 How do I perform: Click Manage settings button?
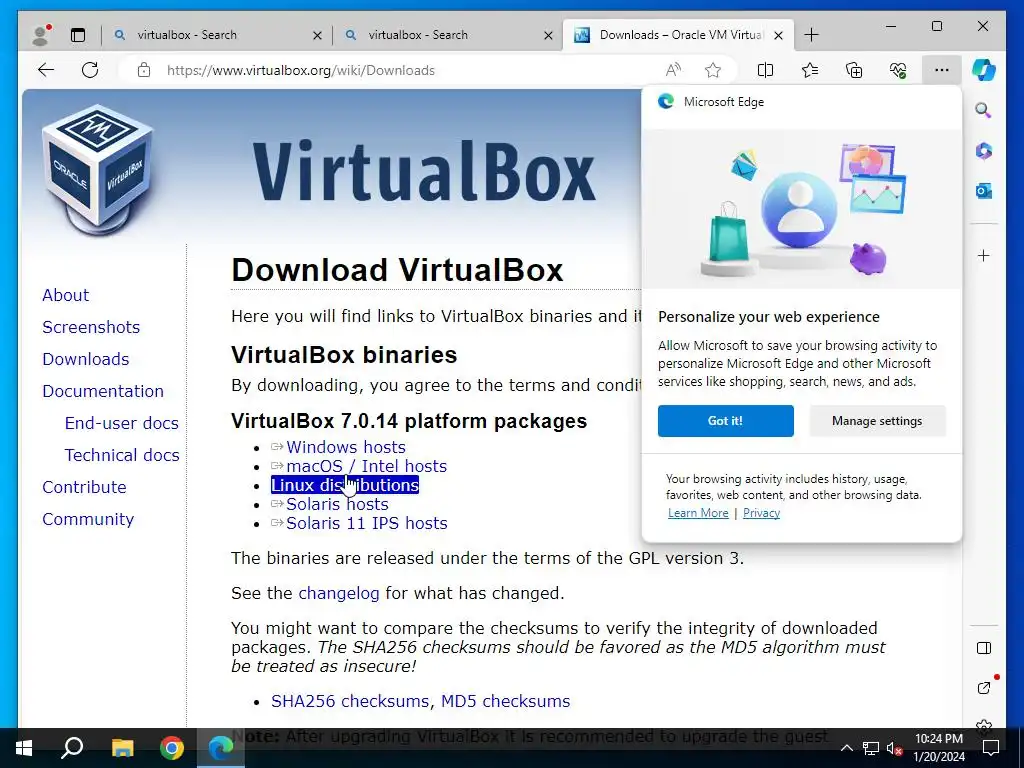(x=877, y=421)
